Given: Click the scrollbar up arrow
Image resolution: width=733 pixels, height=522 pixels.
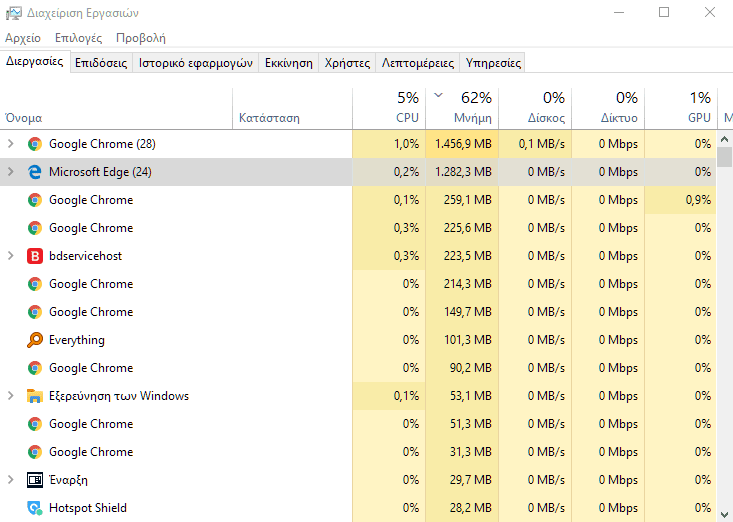Looking at the screenshot, I should 725,139.
